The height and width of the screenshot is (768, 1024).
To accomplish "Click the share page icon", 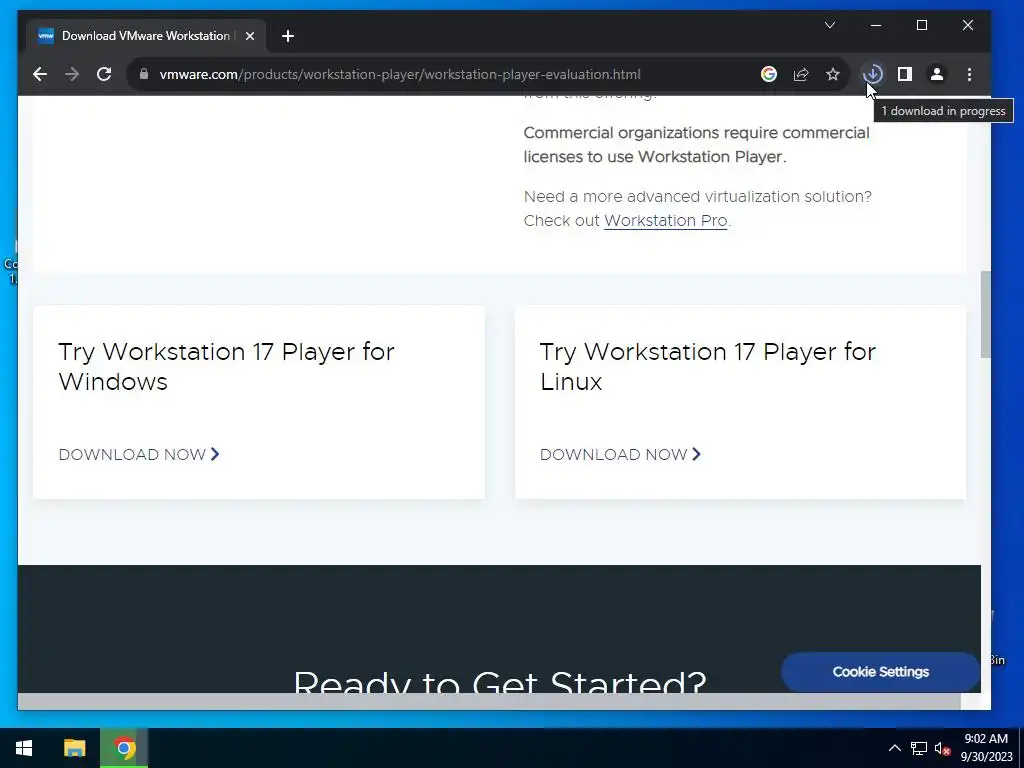I will click(801, 74).
